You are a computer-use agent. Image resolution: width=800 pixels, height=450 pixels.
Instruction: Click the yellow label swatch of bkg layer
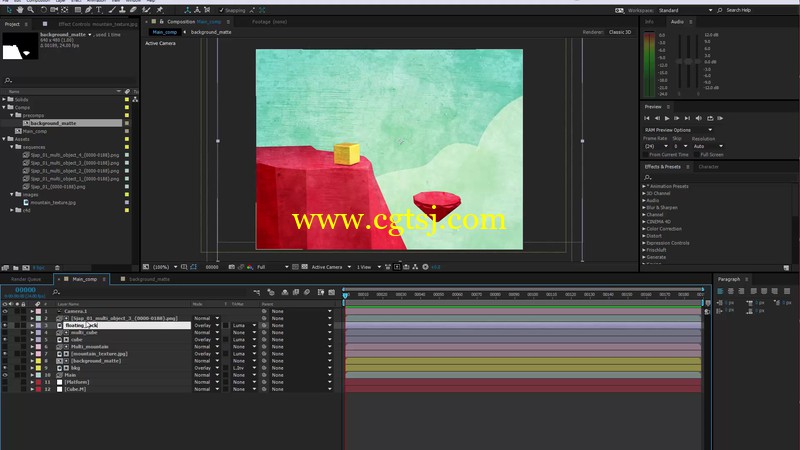click(x=38, y=368)
